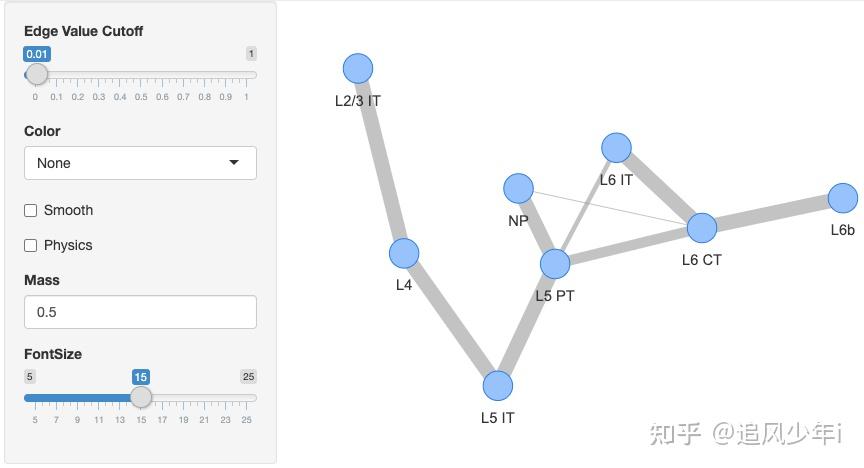Click the edge between L4 and L5 IT
Screen dimensions: 864x468
pyautogui.click(x=451, y=319)
